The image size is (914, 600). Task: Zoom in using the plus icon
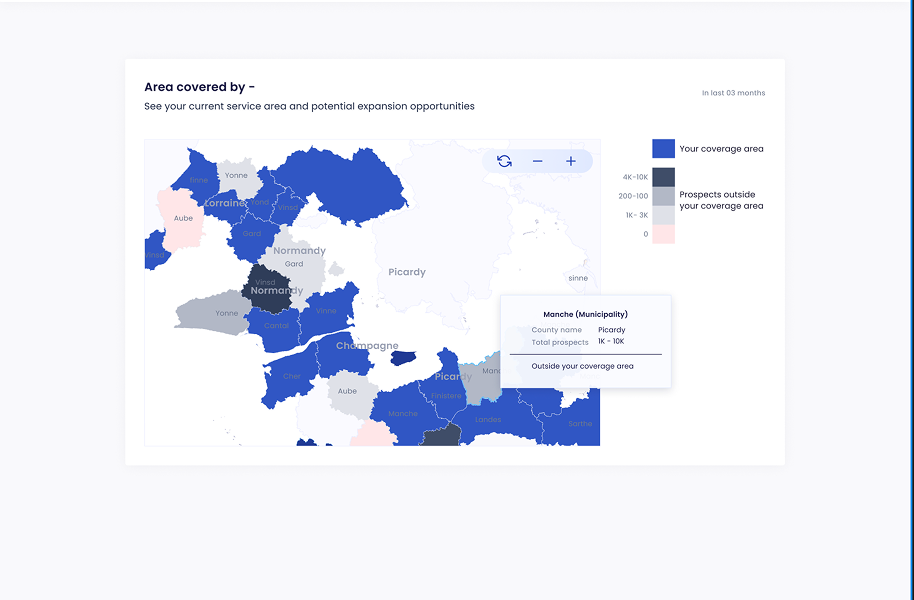coord(571,160)
